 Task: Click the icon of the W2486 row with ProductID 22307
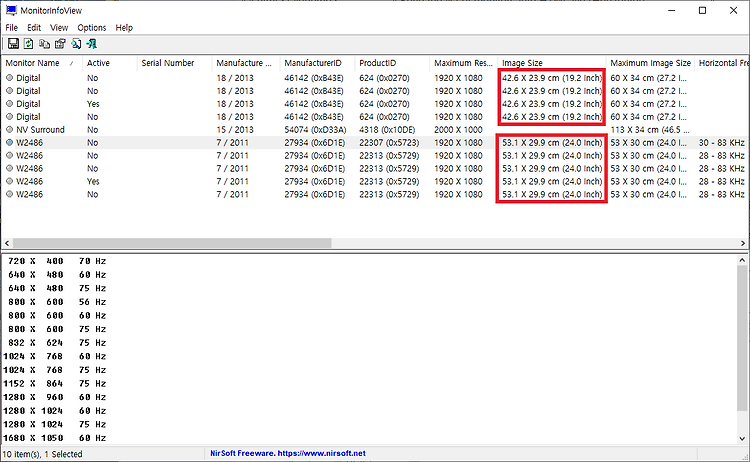10,143
